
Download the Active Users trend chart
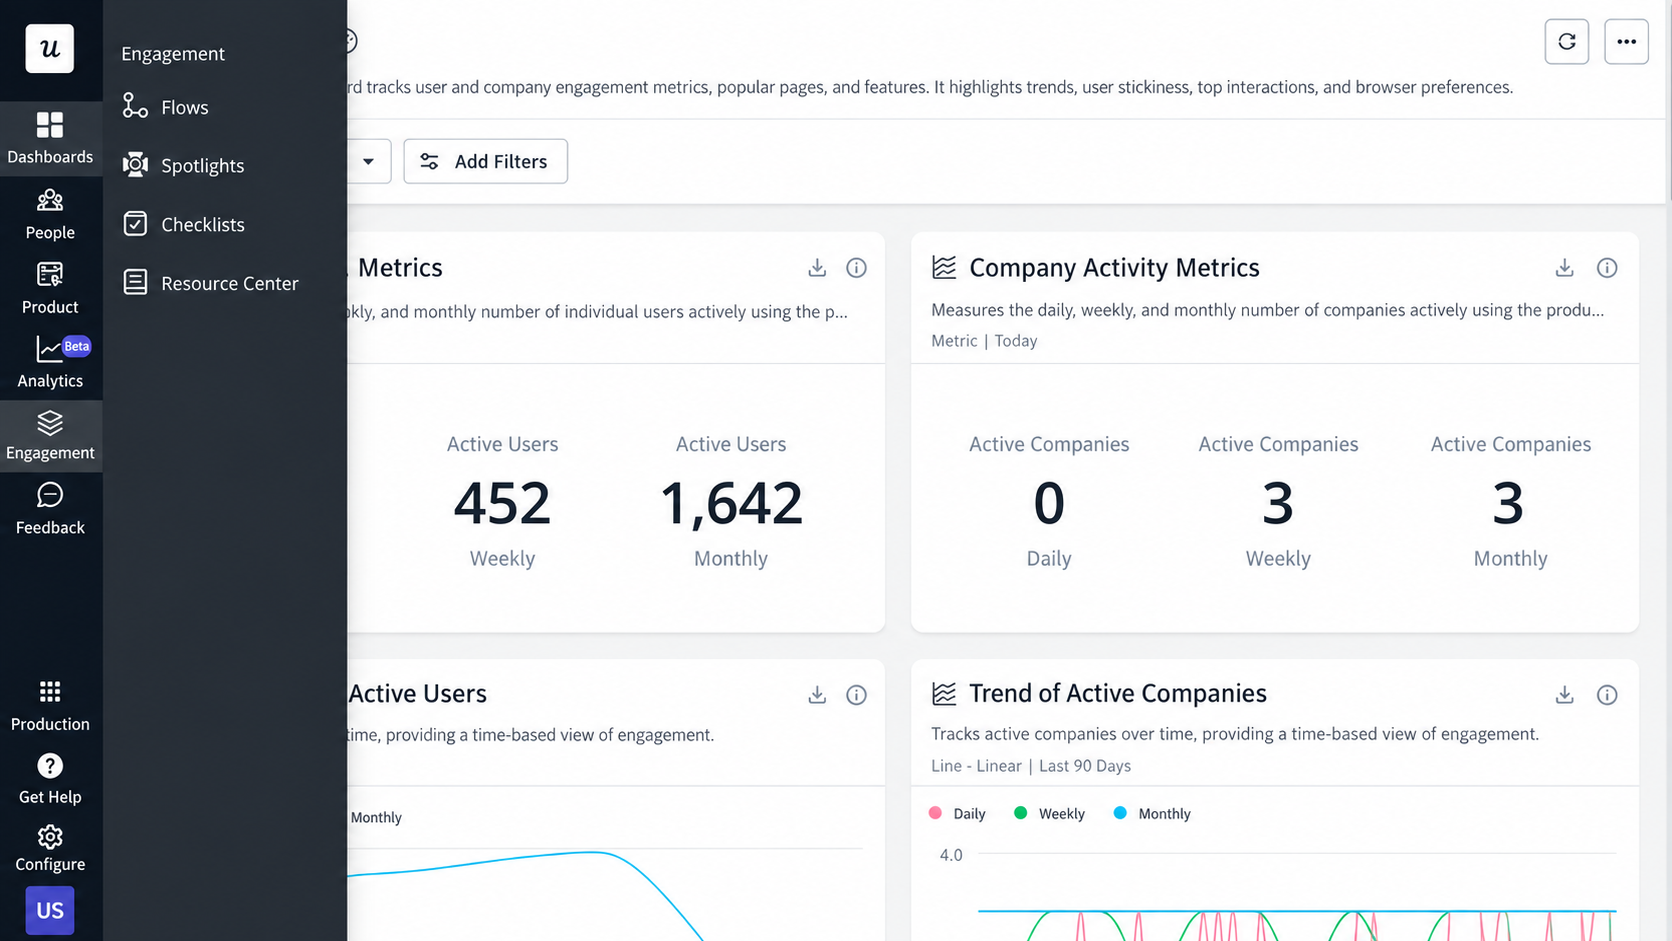click(817, 695)
